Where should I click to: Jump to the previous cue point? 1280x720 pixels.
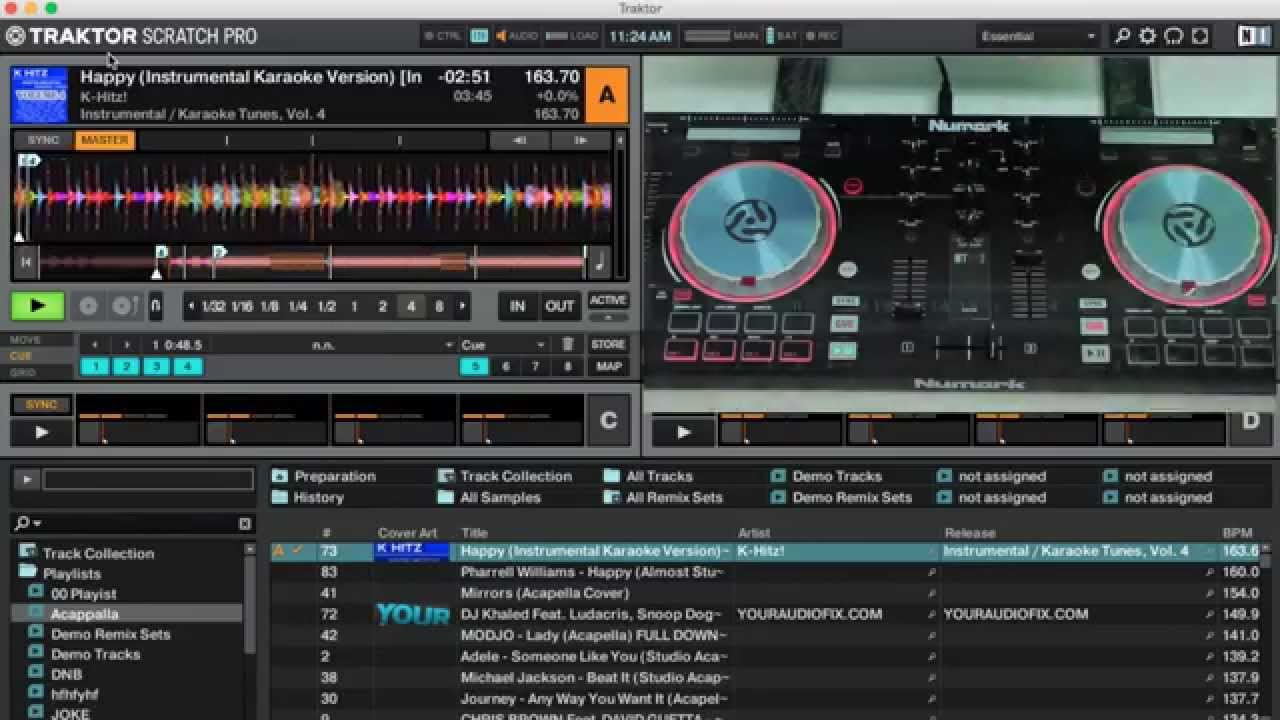pyautogui.click(x=95, y=345)
